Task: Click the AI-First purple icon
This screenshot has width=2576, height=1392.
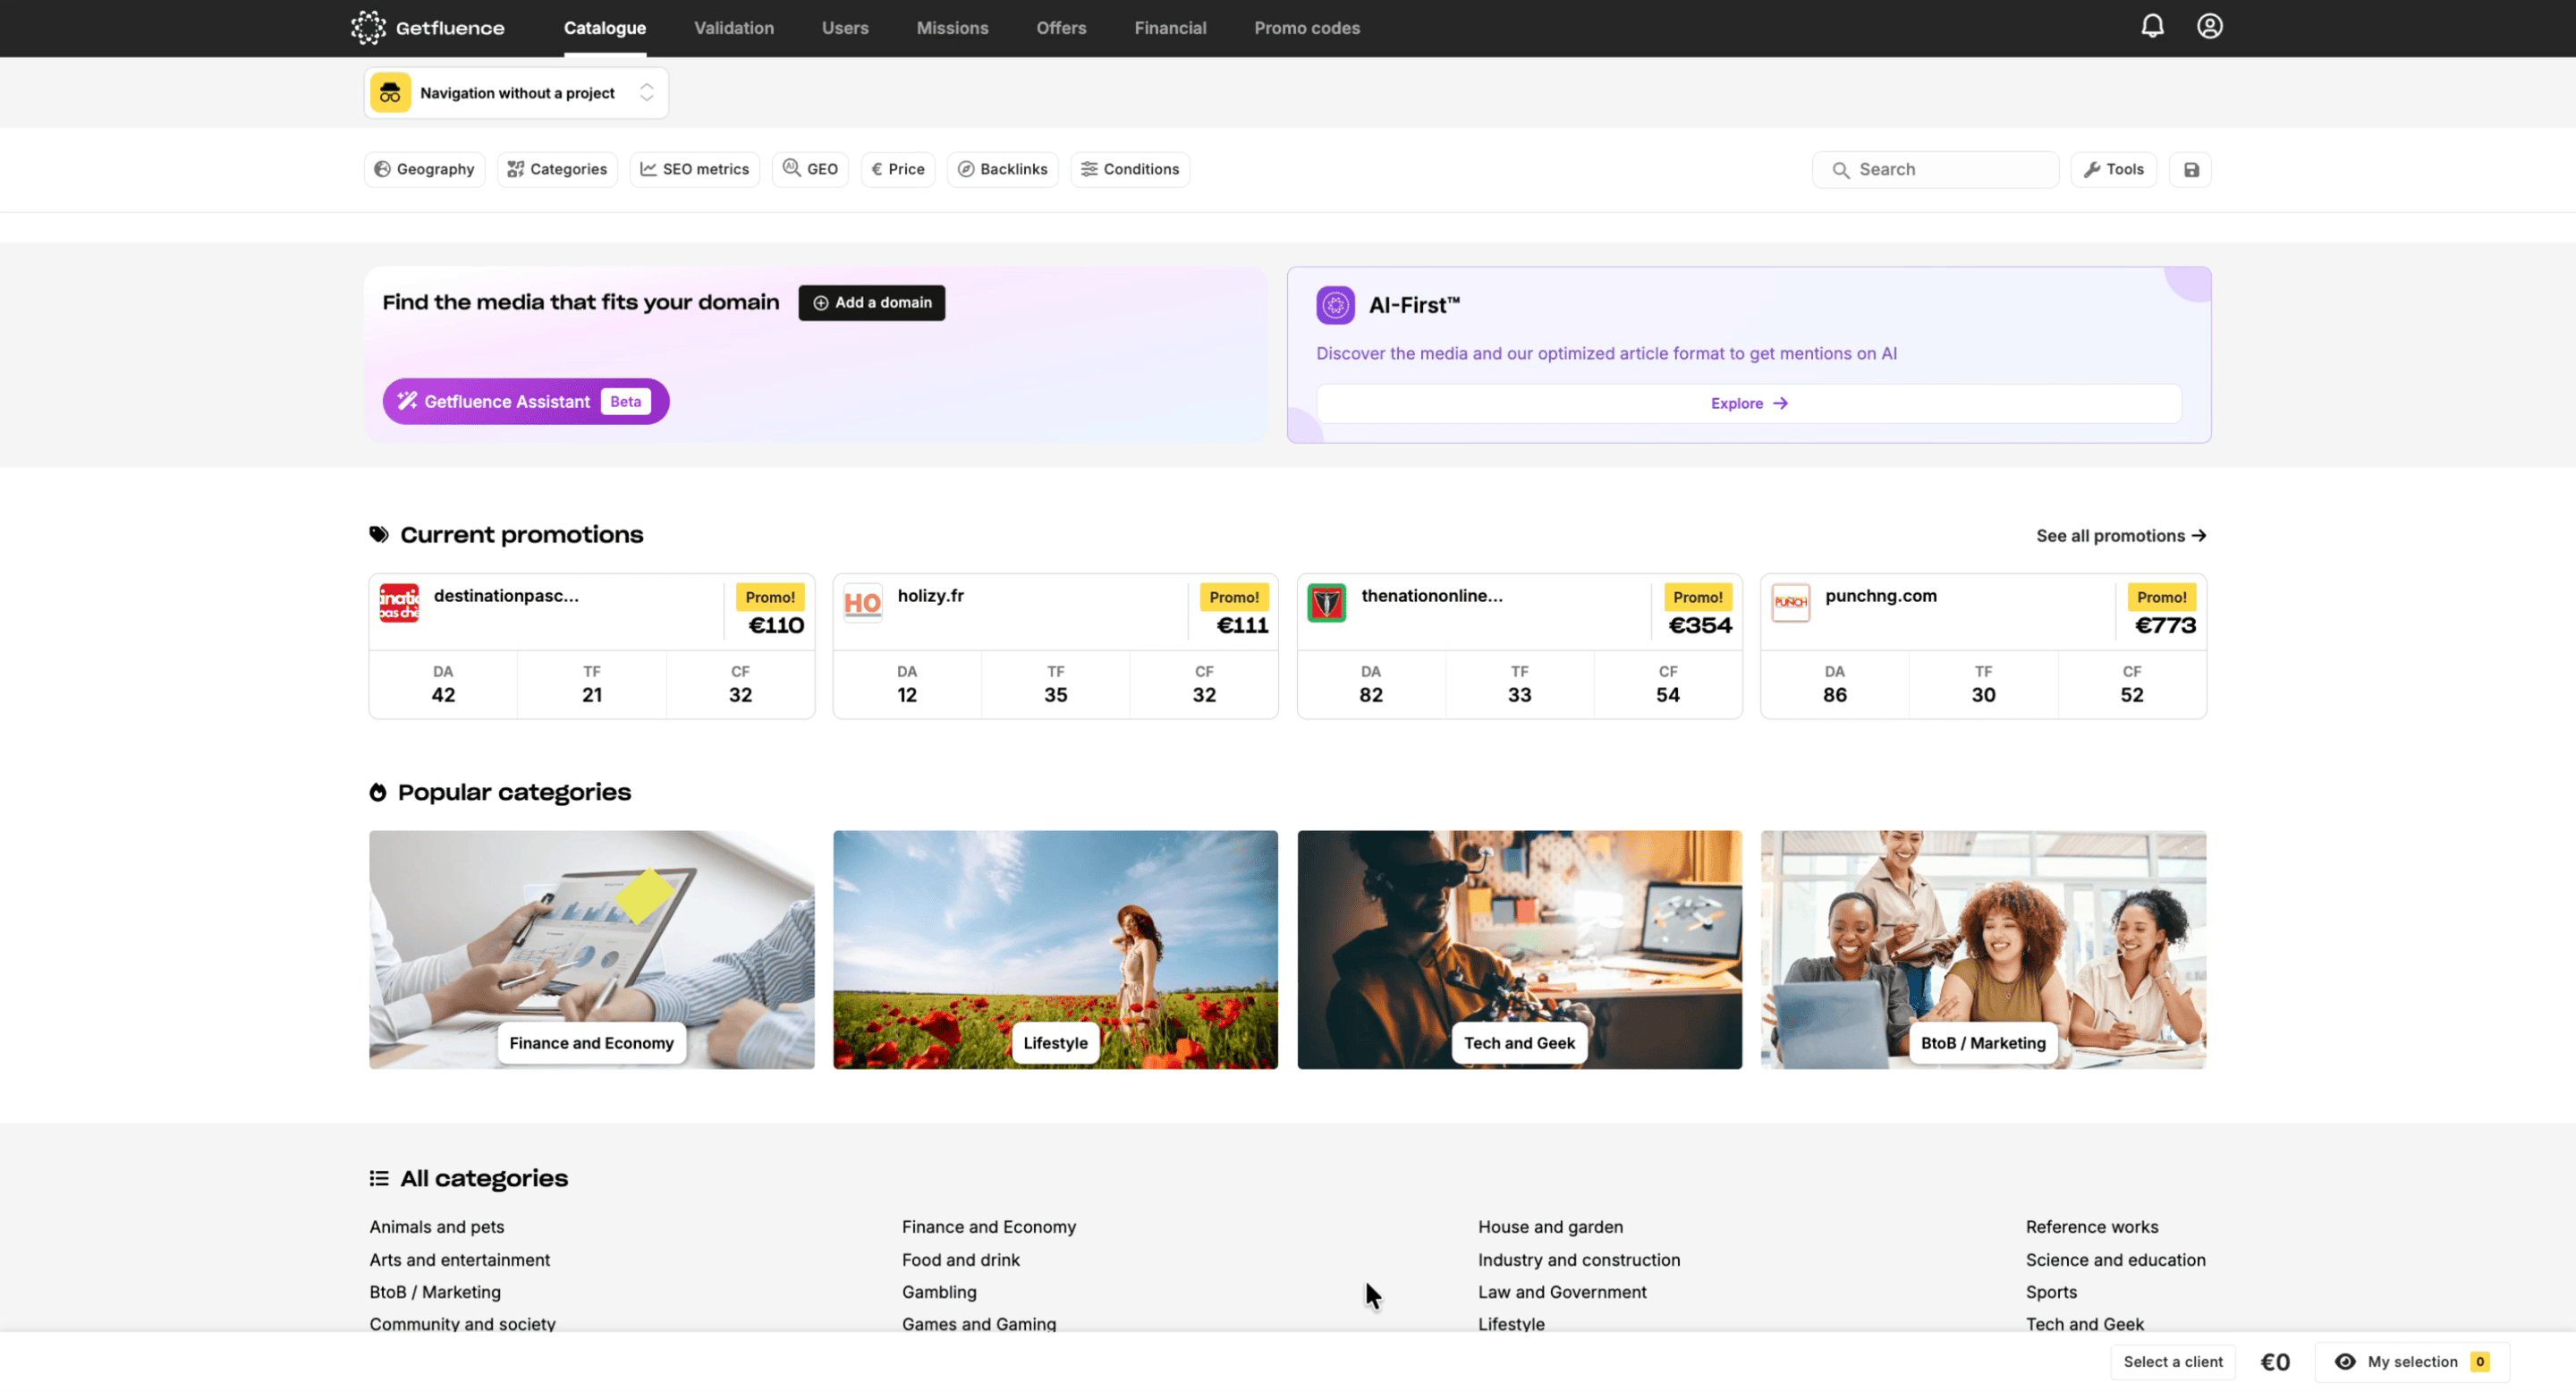Action: [x=1335, y=305]
